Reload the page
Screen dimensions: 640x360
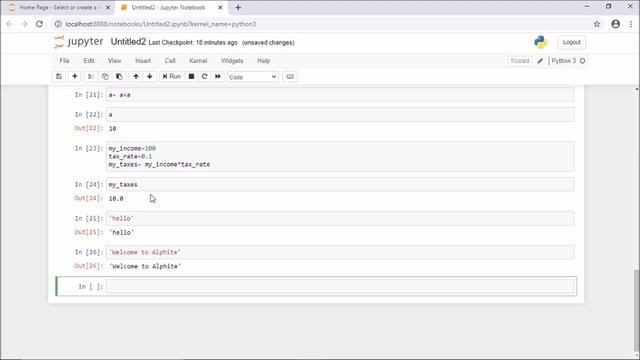pyautogui.click(x=40, y=24)
